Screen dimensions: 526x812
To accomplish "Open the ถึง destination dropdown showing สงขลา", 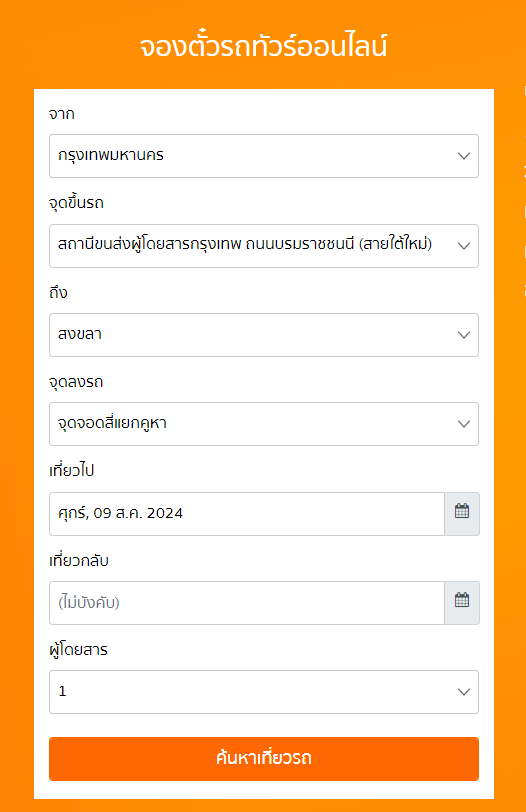I will coord(264,335).
